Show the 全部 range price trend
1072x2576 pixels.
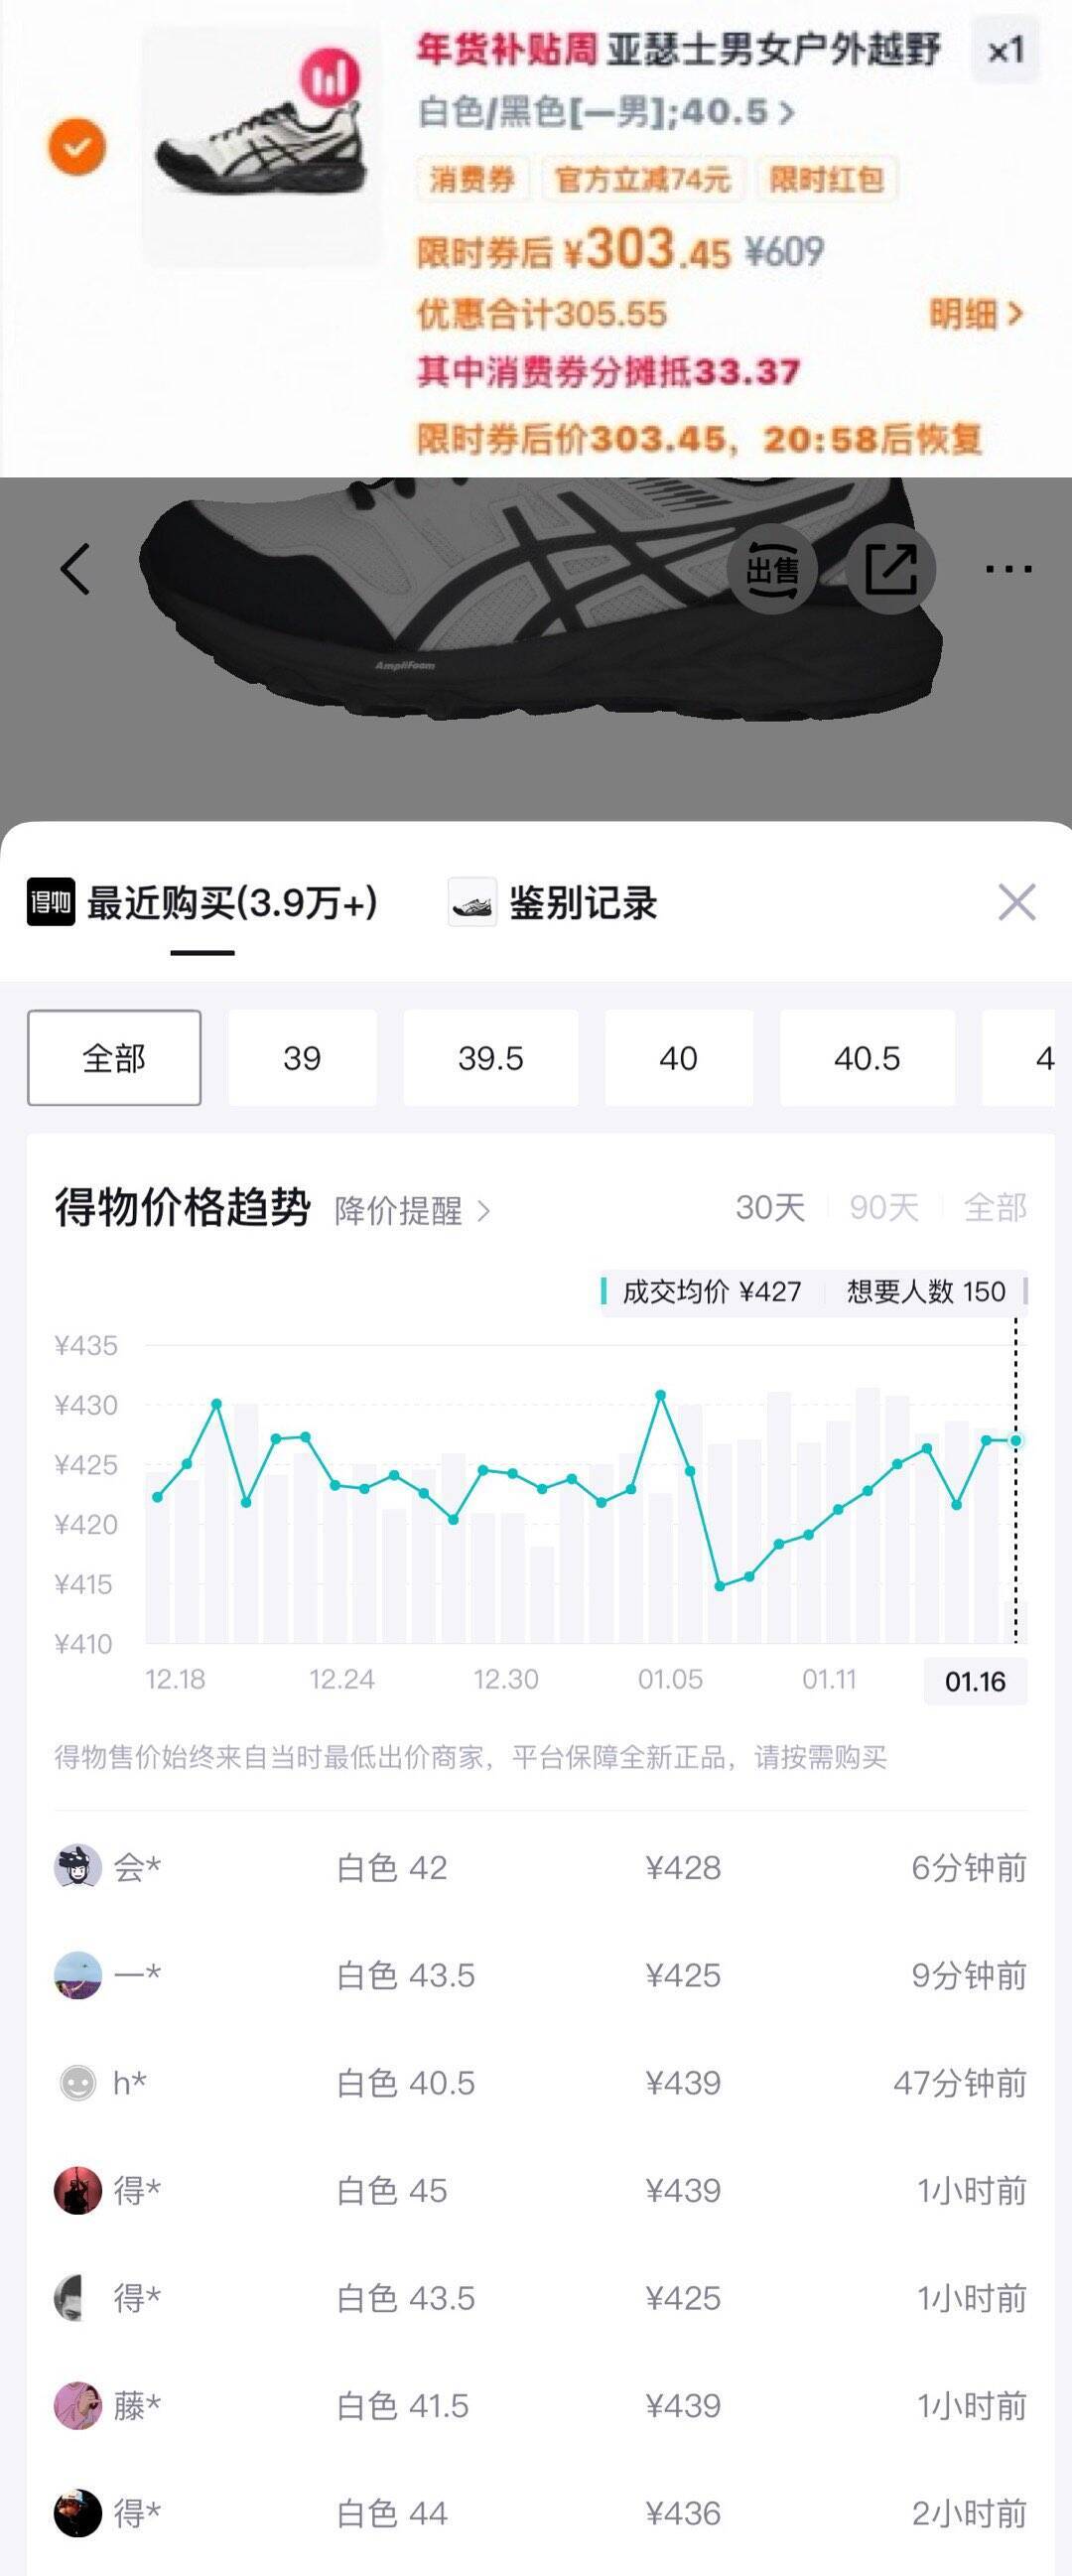(x=995, y=1207)
